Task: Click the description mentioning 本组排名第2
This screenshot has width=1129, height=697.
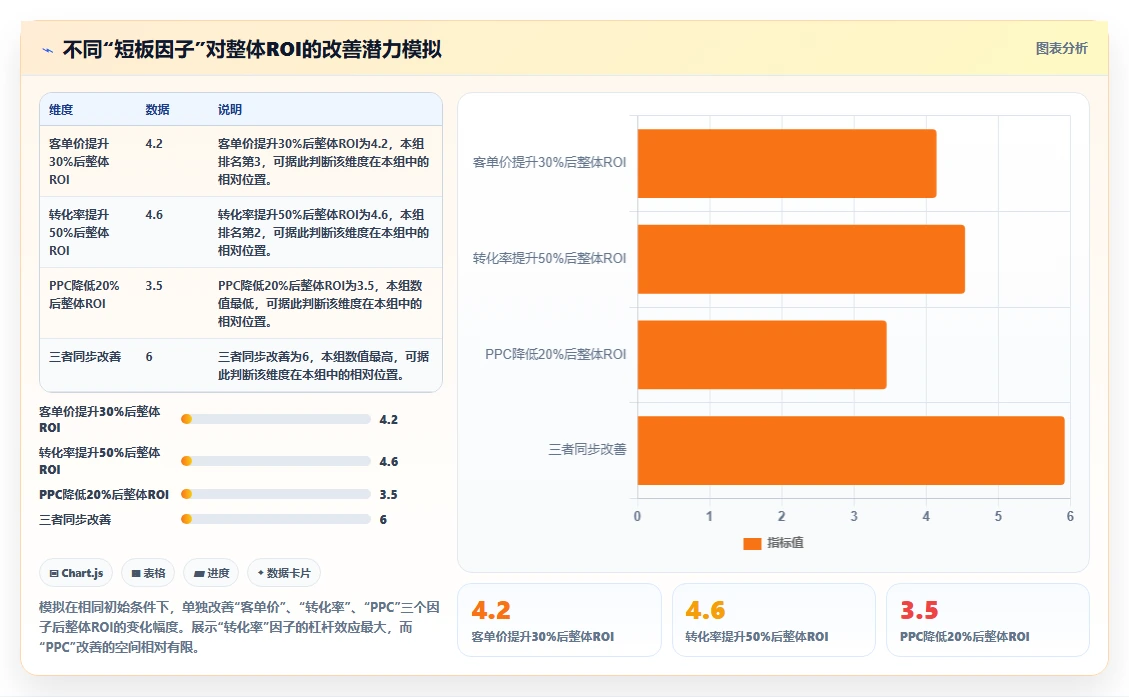Action: click(323, 233)
